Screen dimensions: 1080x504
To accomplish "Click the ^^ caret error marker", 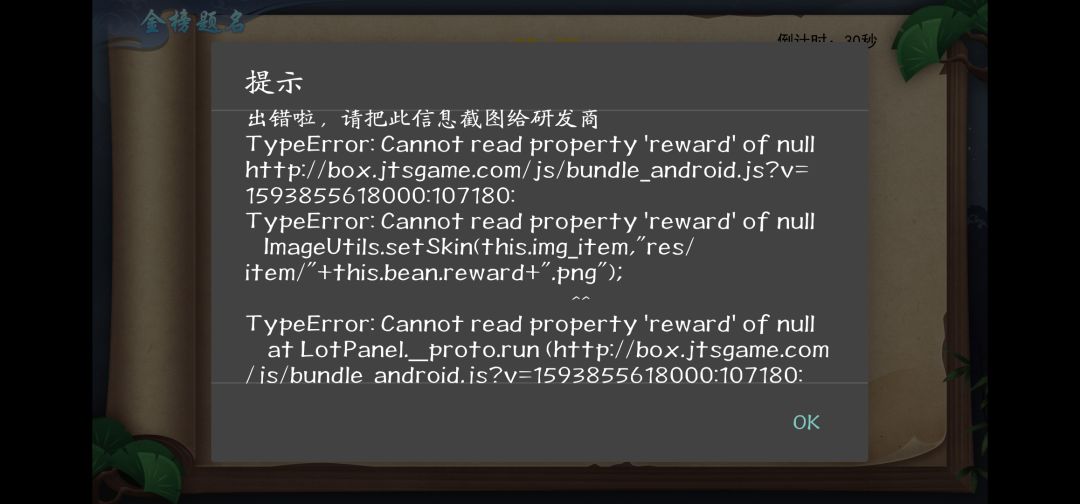I will (x=581, y=299).
